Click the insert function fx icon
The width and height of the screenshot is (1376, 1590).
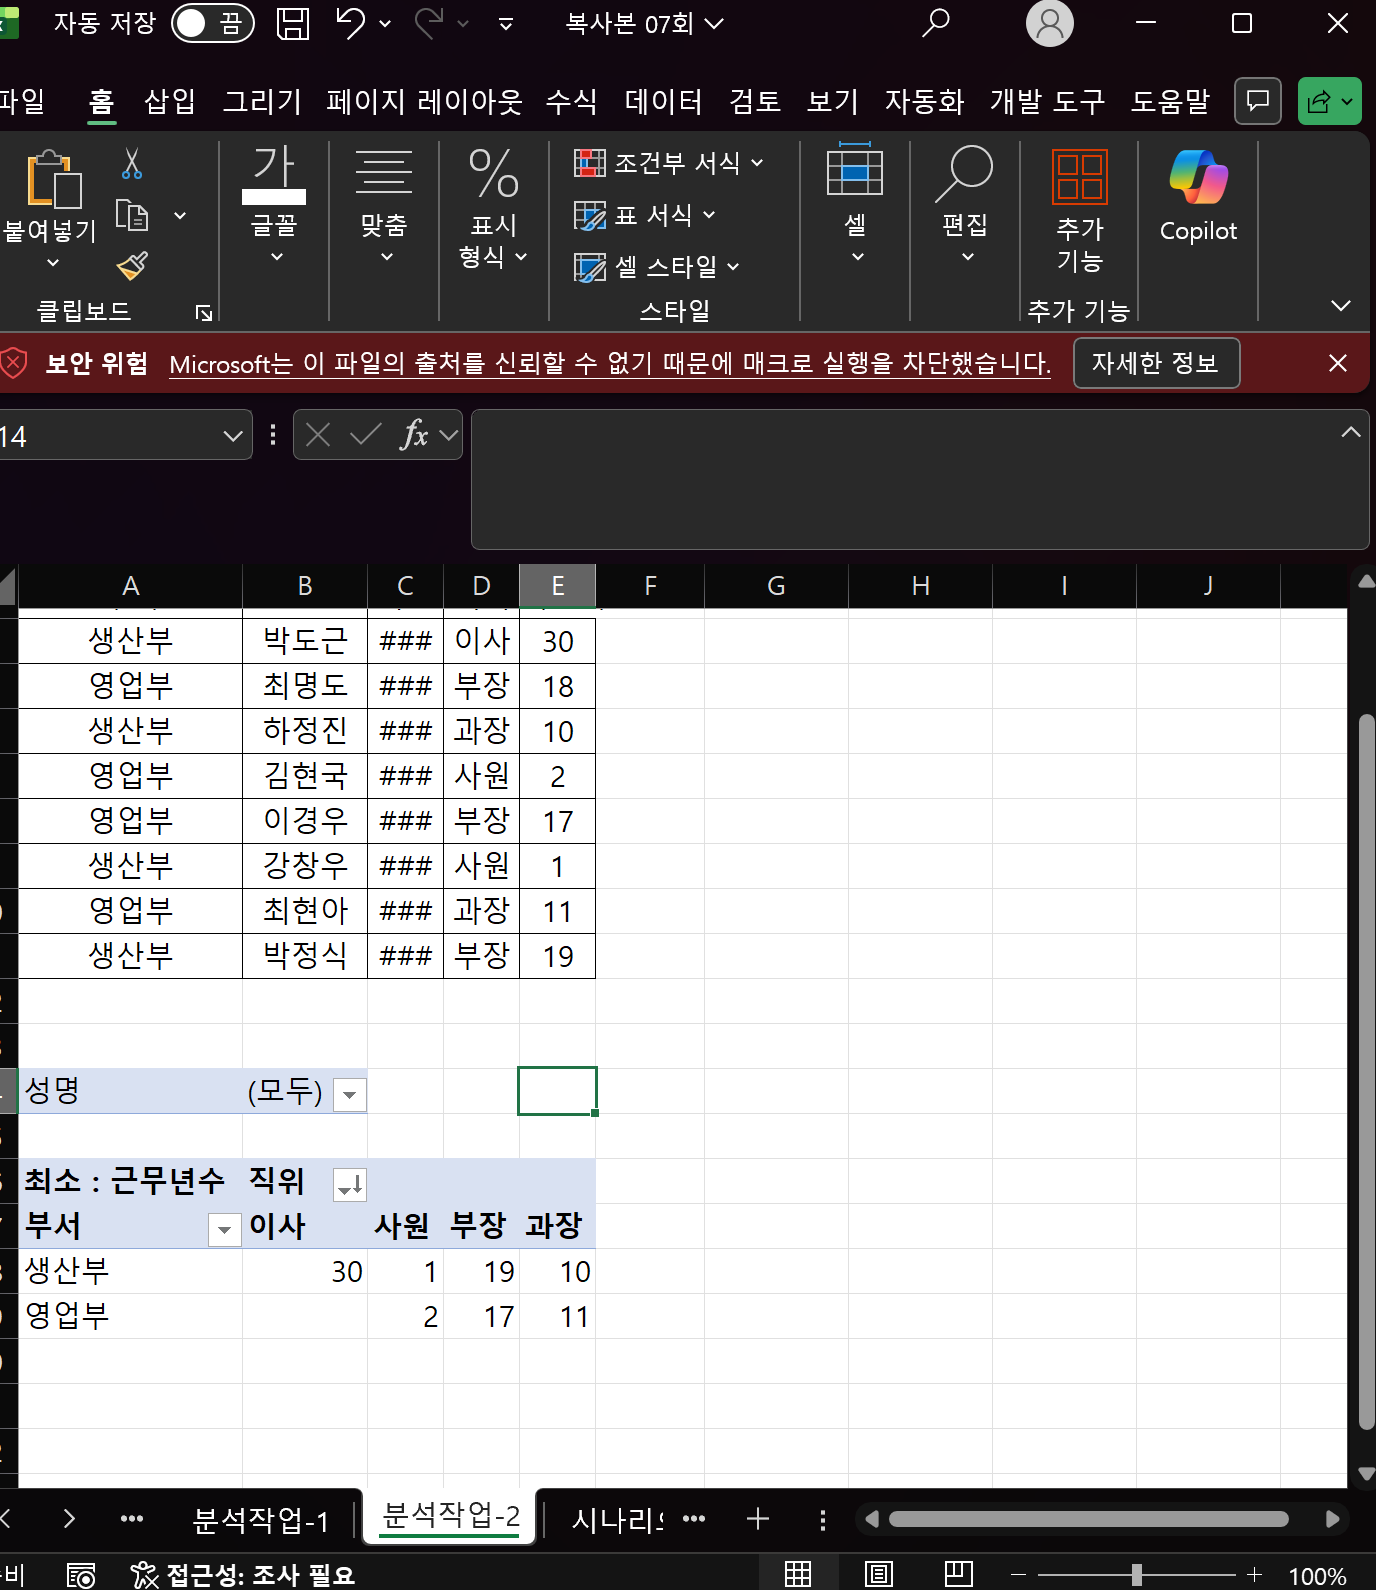(414, 435)
